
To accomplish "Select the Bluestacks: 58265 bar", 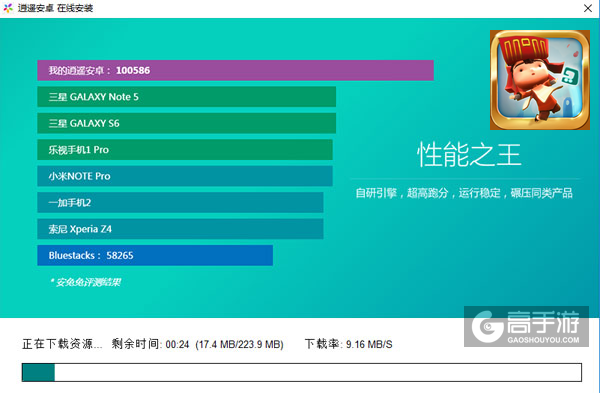I will coord(155,255).
